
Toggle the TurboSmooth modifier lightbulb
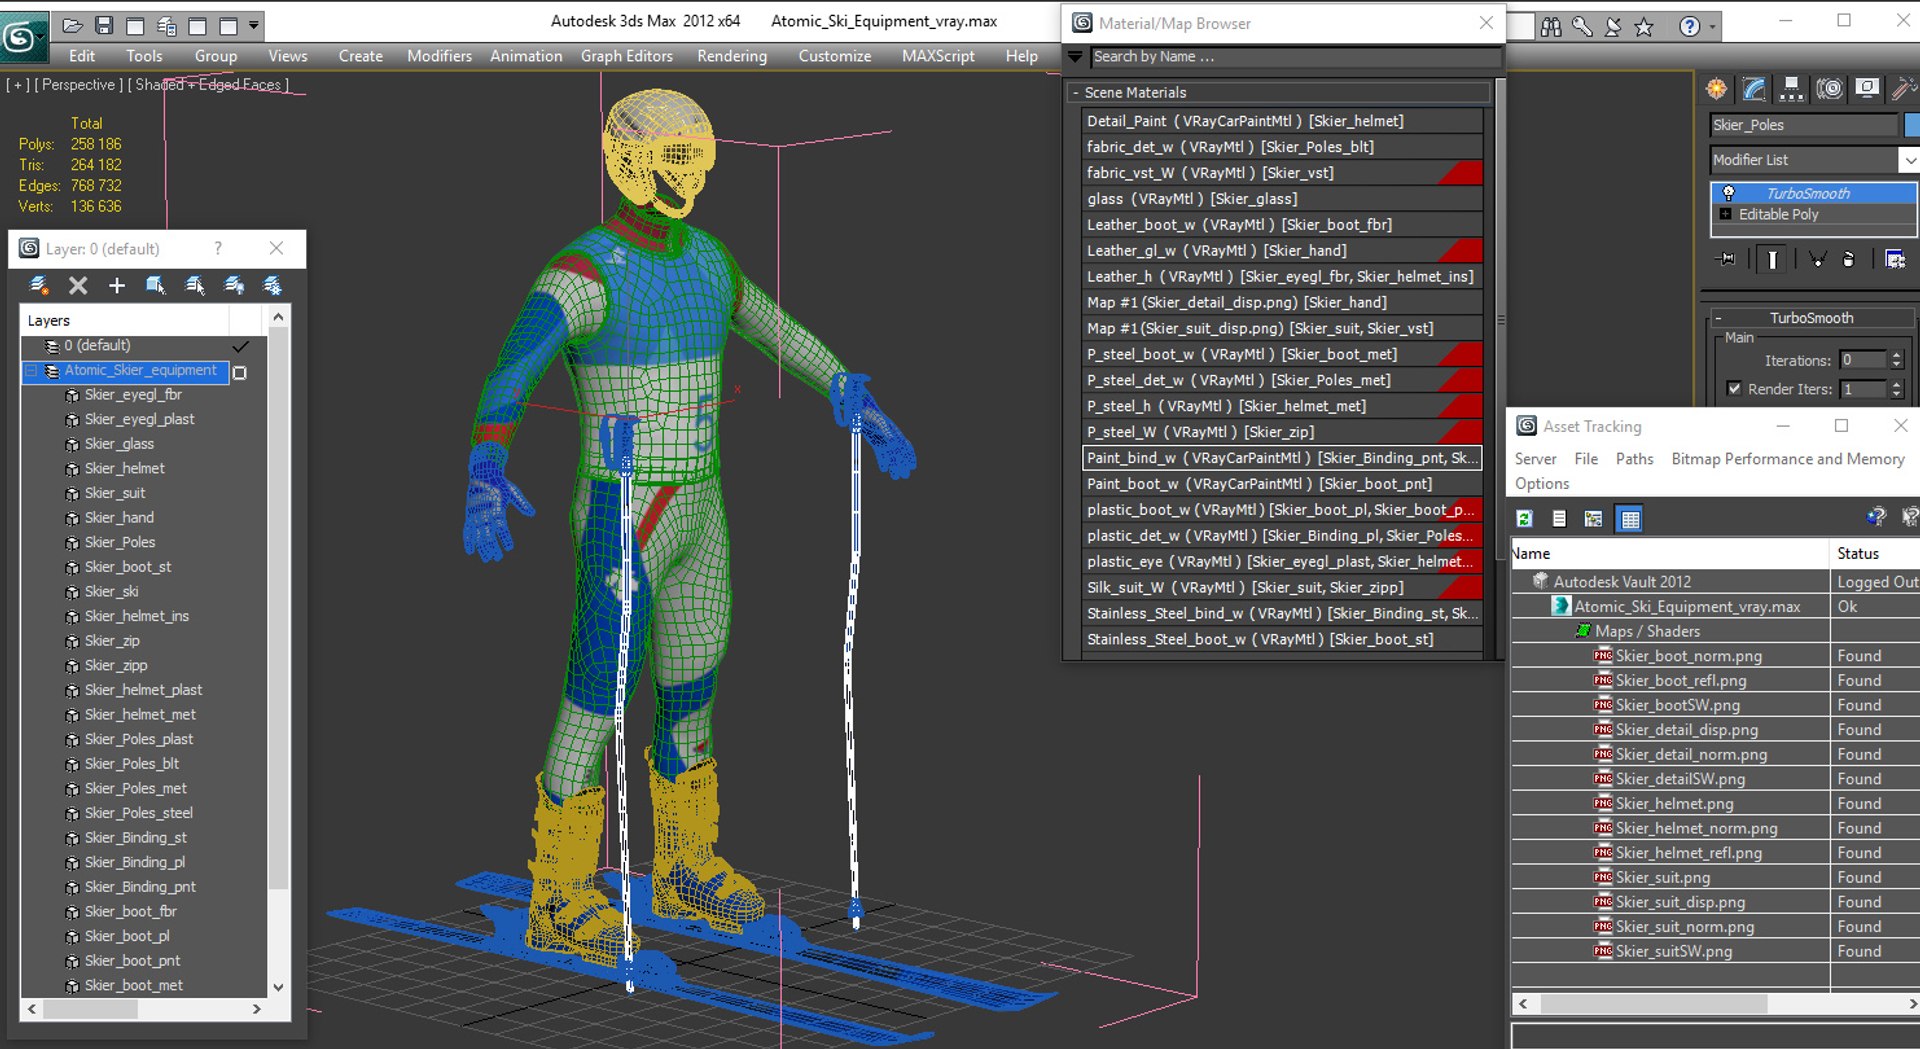[1728, 193]
